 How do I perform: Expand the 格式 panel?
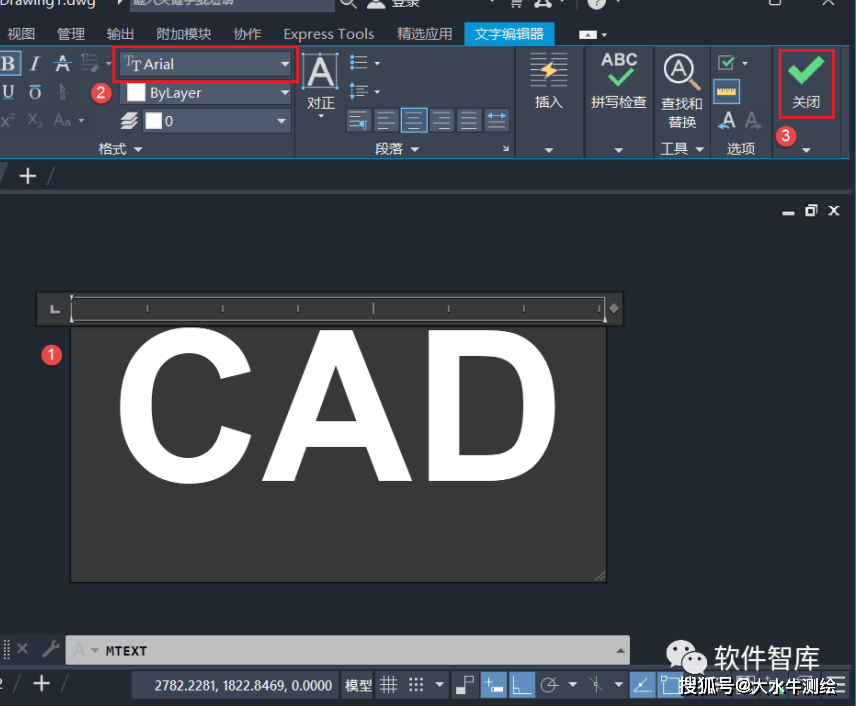pos(120,149)
